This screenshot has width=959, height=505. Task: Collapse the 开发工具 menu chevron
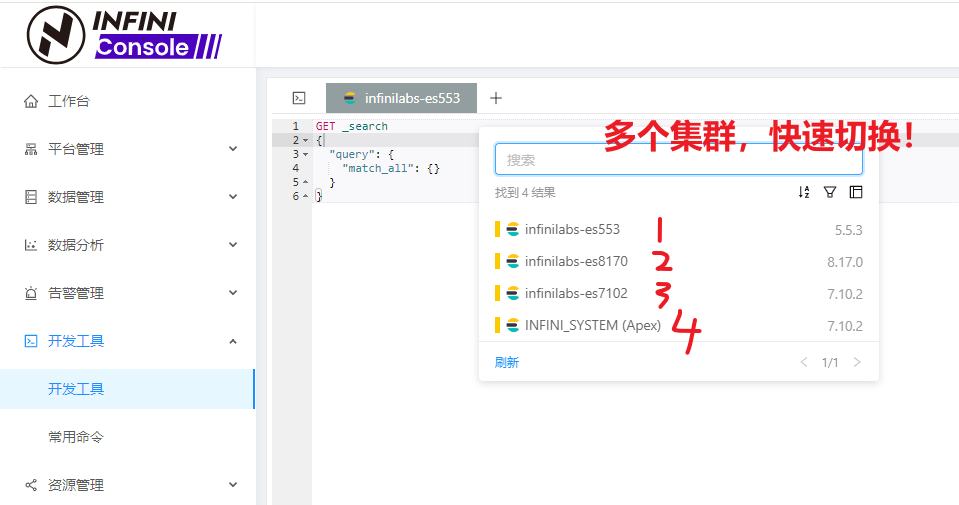pos(233,341)
